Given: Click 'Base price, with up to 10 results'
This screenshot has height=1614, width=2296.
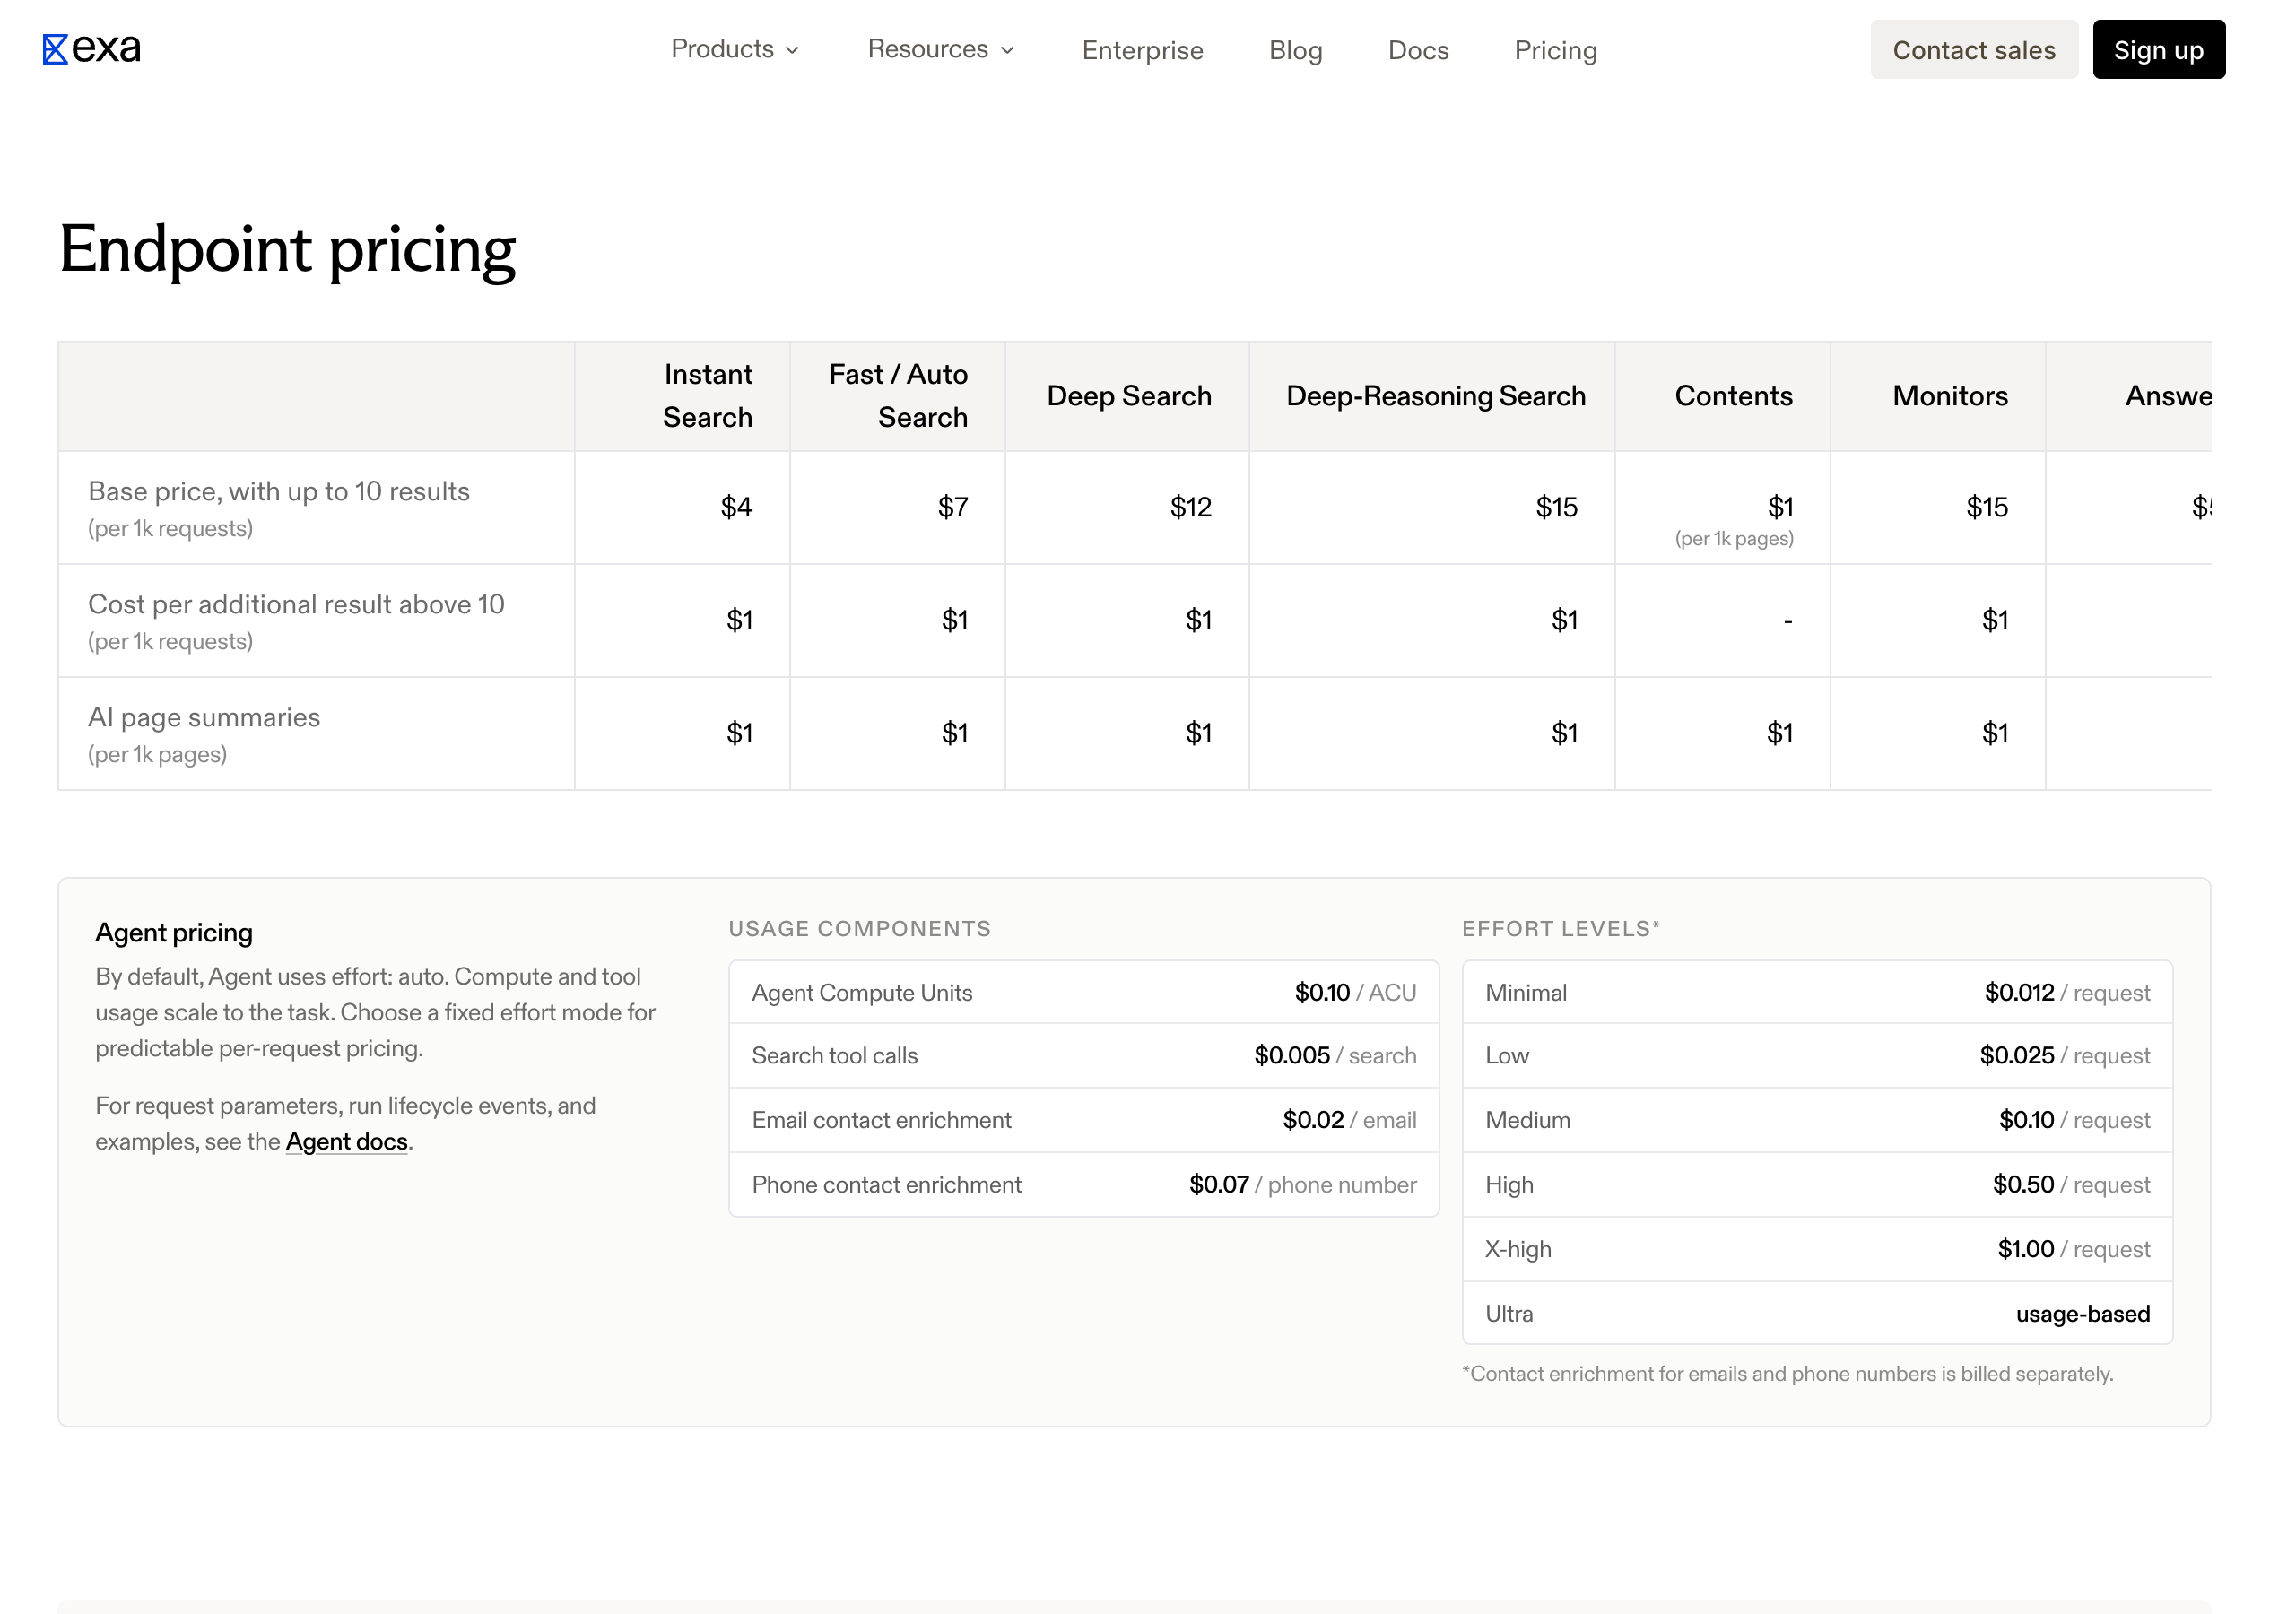Looking at the screenshot, I should [x=279, y=491].
